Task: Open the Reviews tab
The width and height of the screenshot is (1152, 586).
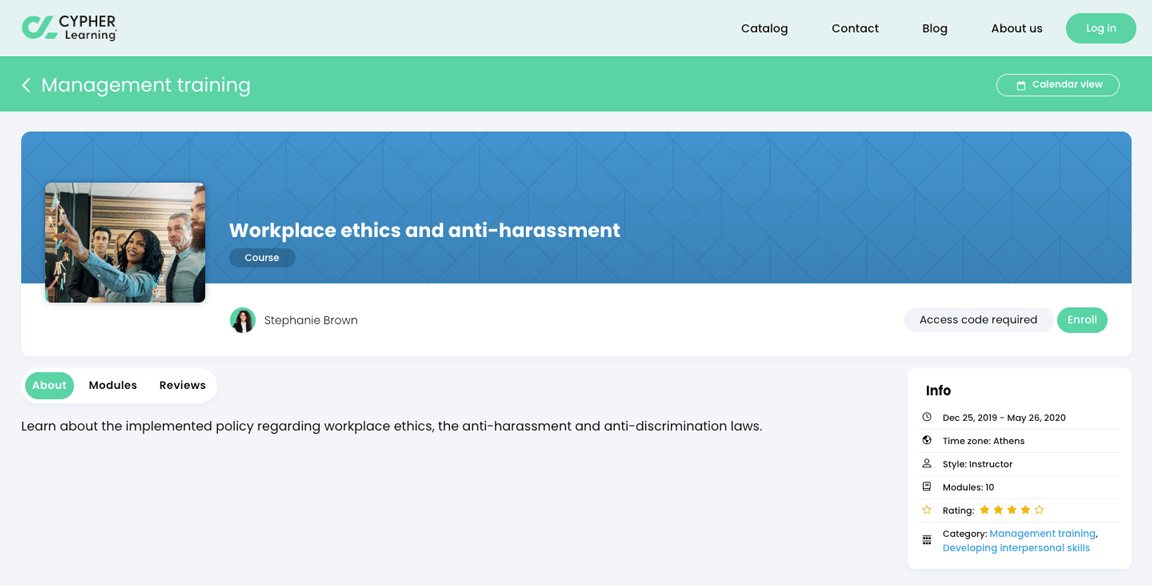Action: click(x=182, y=385)
